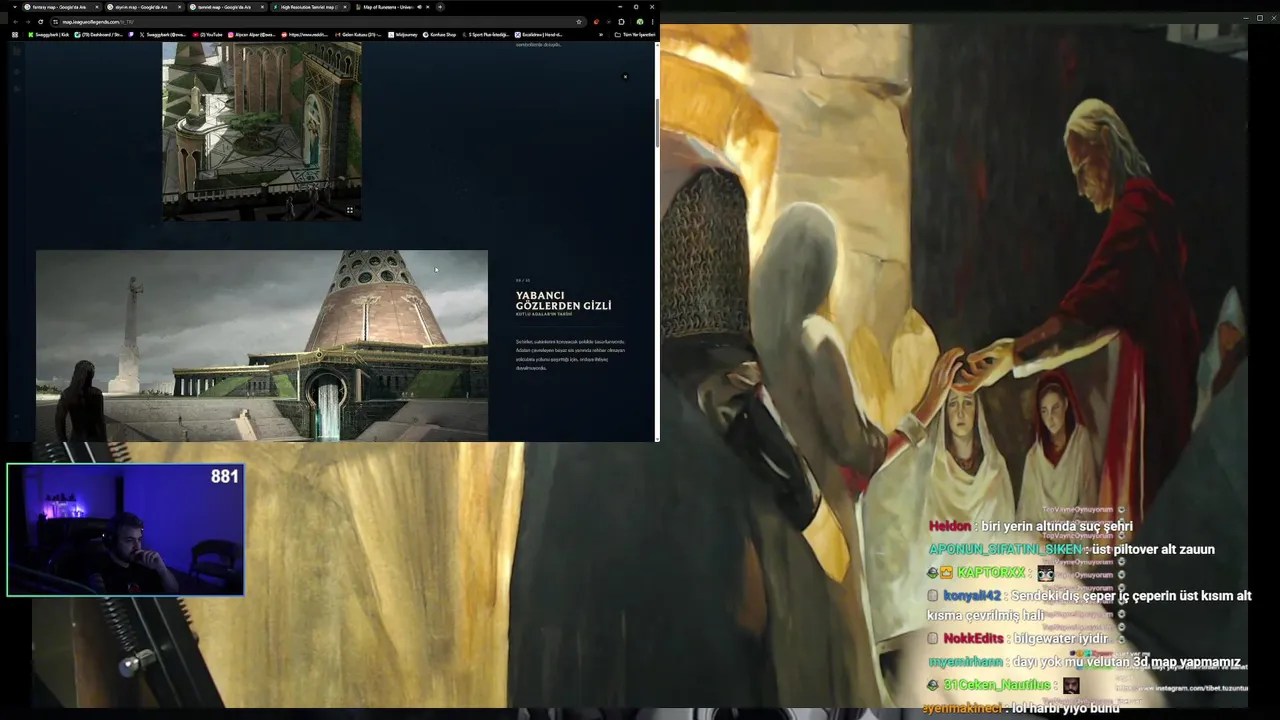Viewport: 1280px width, 720px height.
Task: Click the emote in KAPTORXX's message
Action: (1045, 573)
